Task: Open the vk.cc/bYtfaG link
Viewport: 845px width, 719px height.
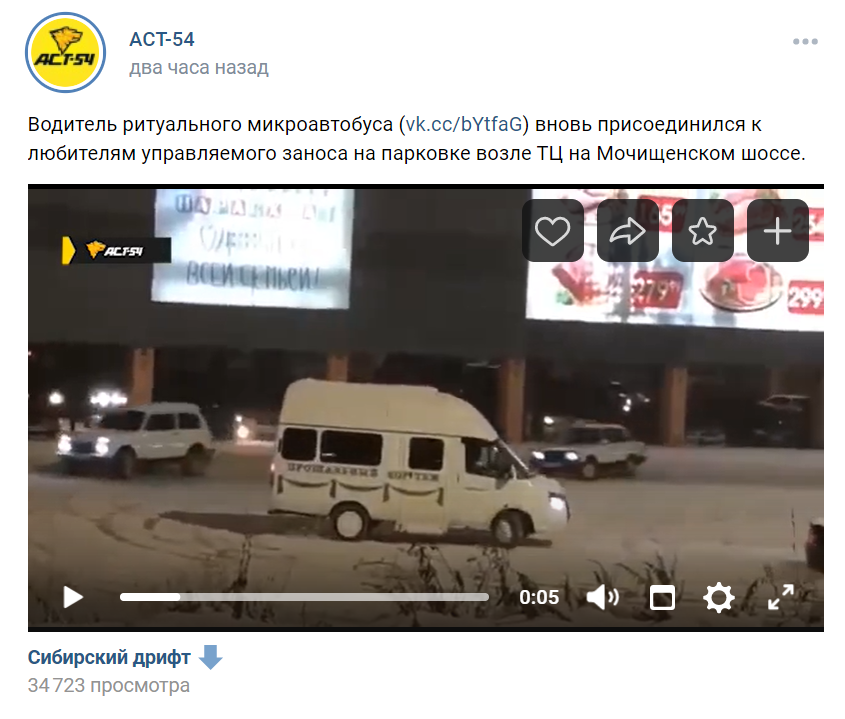Action: click(x=463, y=125)
